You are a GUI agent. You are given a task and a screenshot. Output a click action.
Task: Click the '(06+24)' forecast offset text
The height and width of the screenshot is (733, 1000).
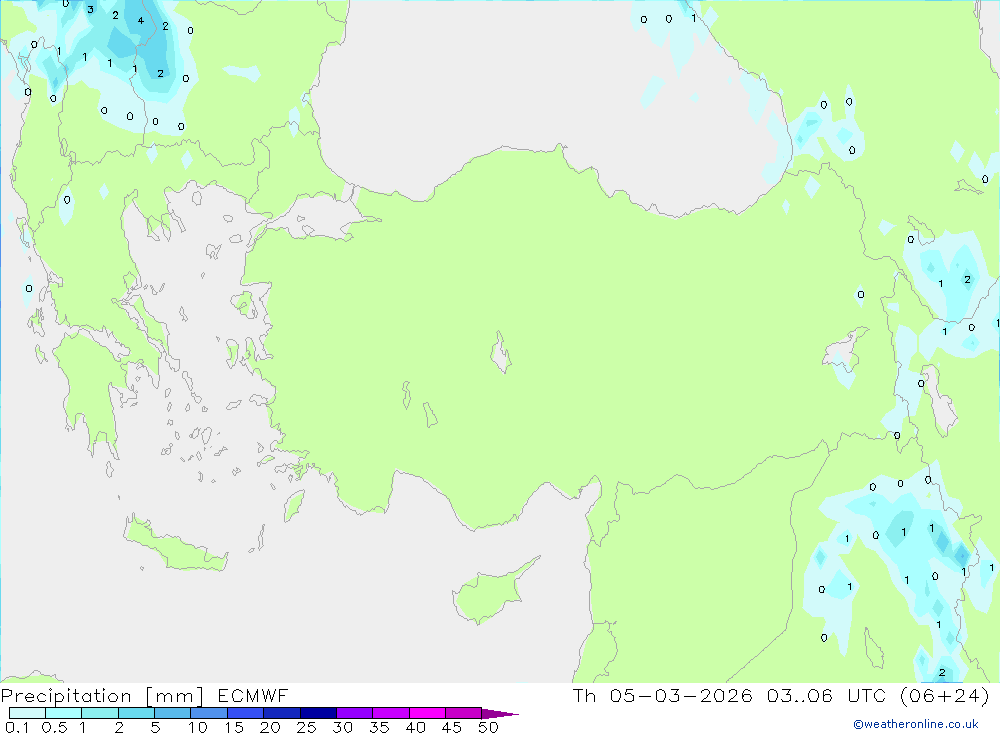(x=945, y=696)
